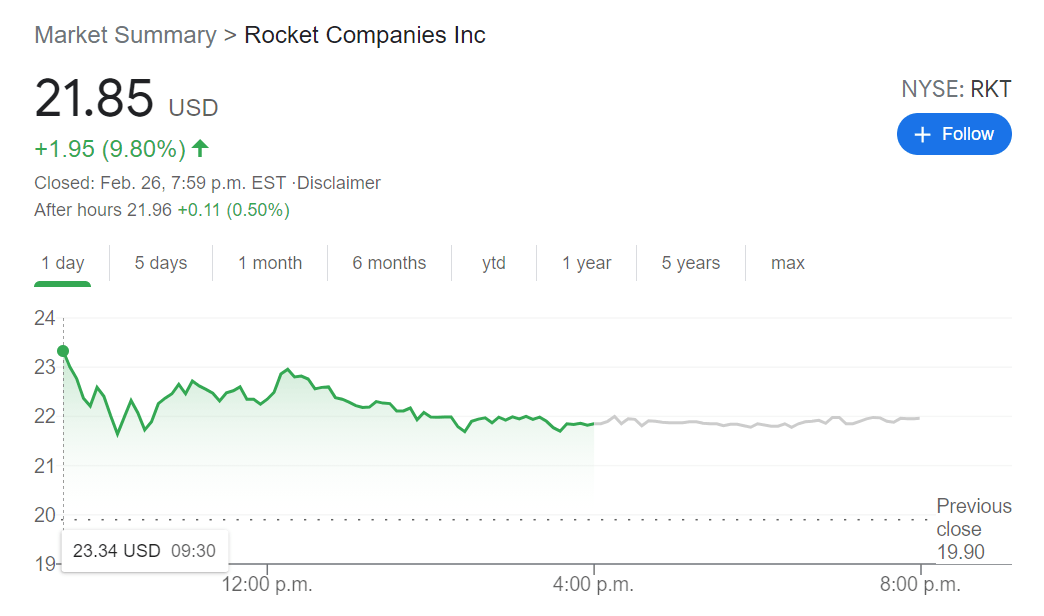Click the plus icon inside the Follow button

tap(922, 133)
